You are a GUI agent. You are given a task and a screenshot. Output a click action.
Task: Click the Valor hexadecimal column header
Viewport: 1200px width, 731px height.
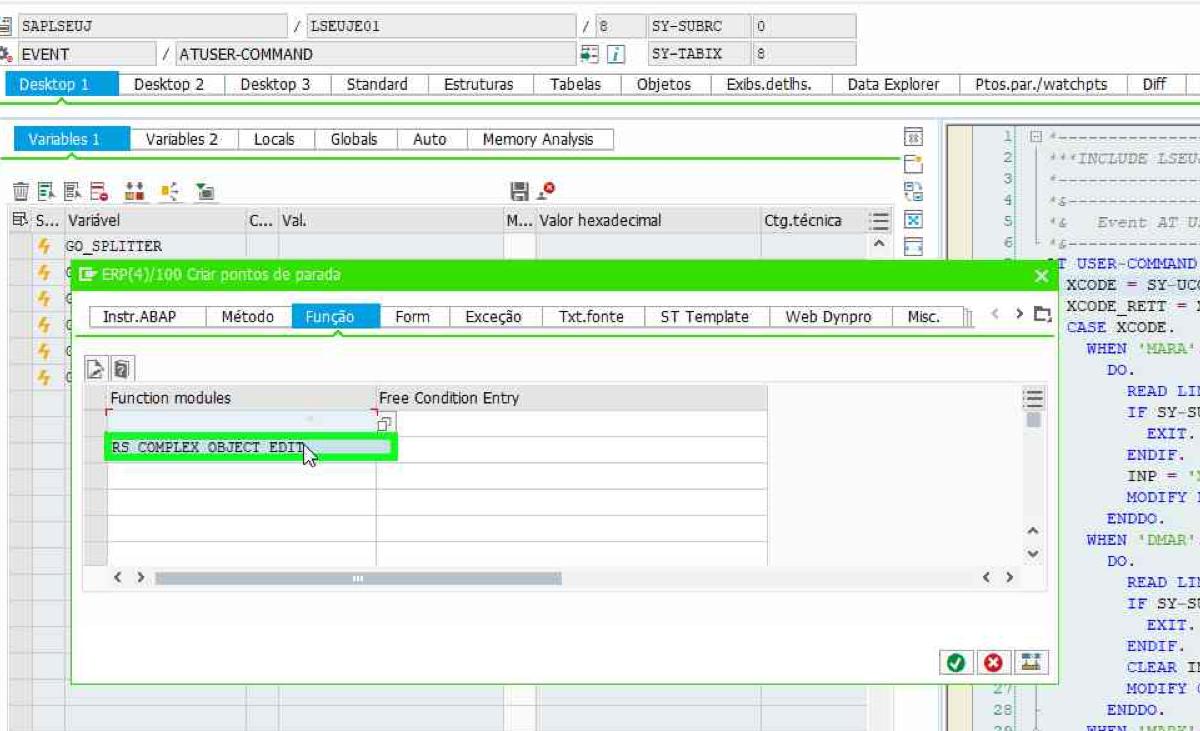tap(648, 220)
